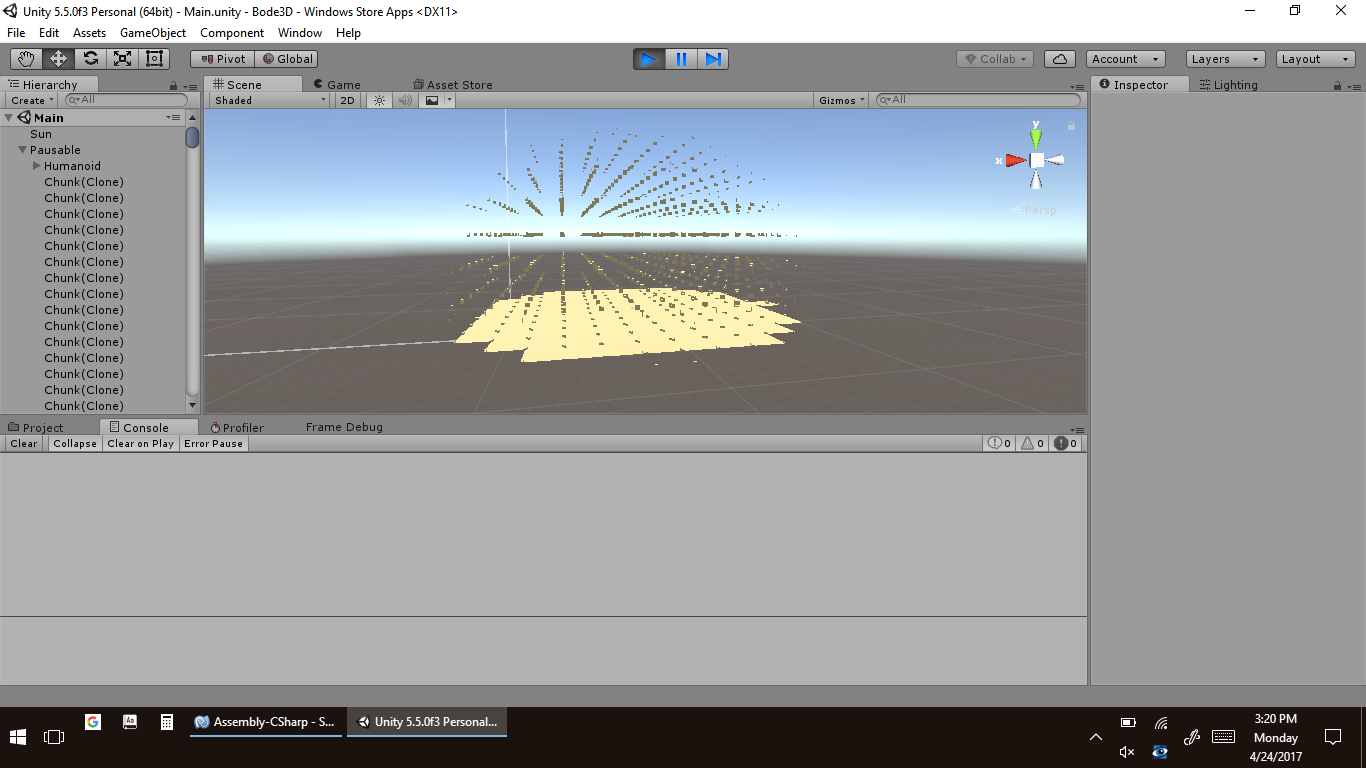Toggle scene lighting sun icon
The image size is (1366, 768).
(x=379, y=100)
